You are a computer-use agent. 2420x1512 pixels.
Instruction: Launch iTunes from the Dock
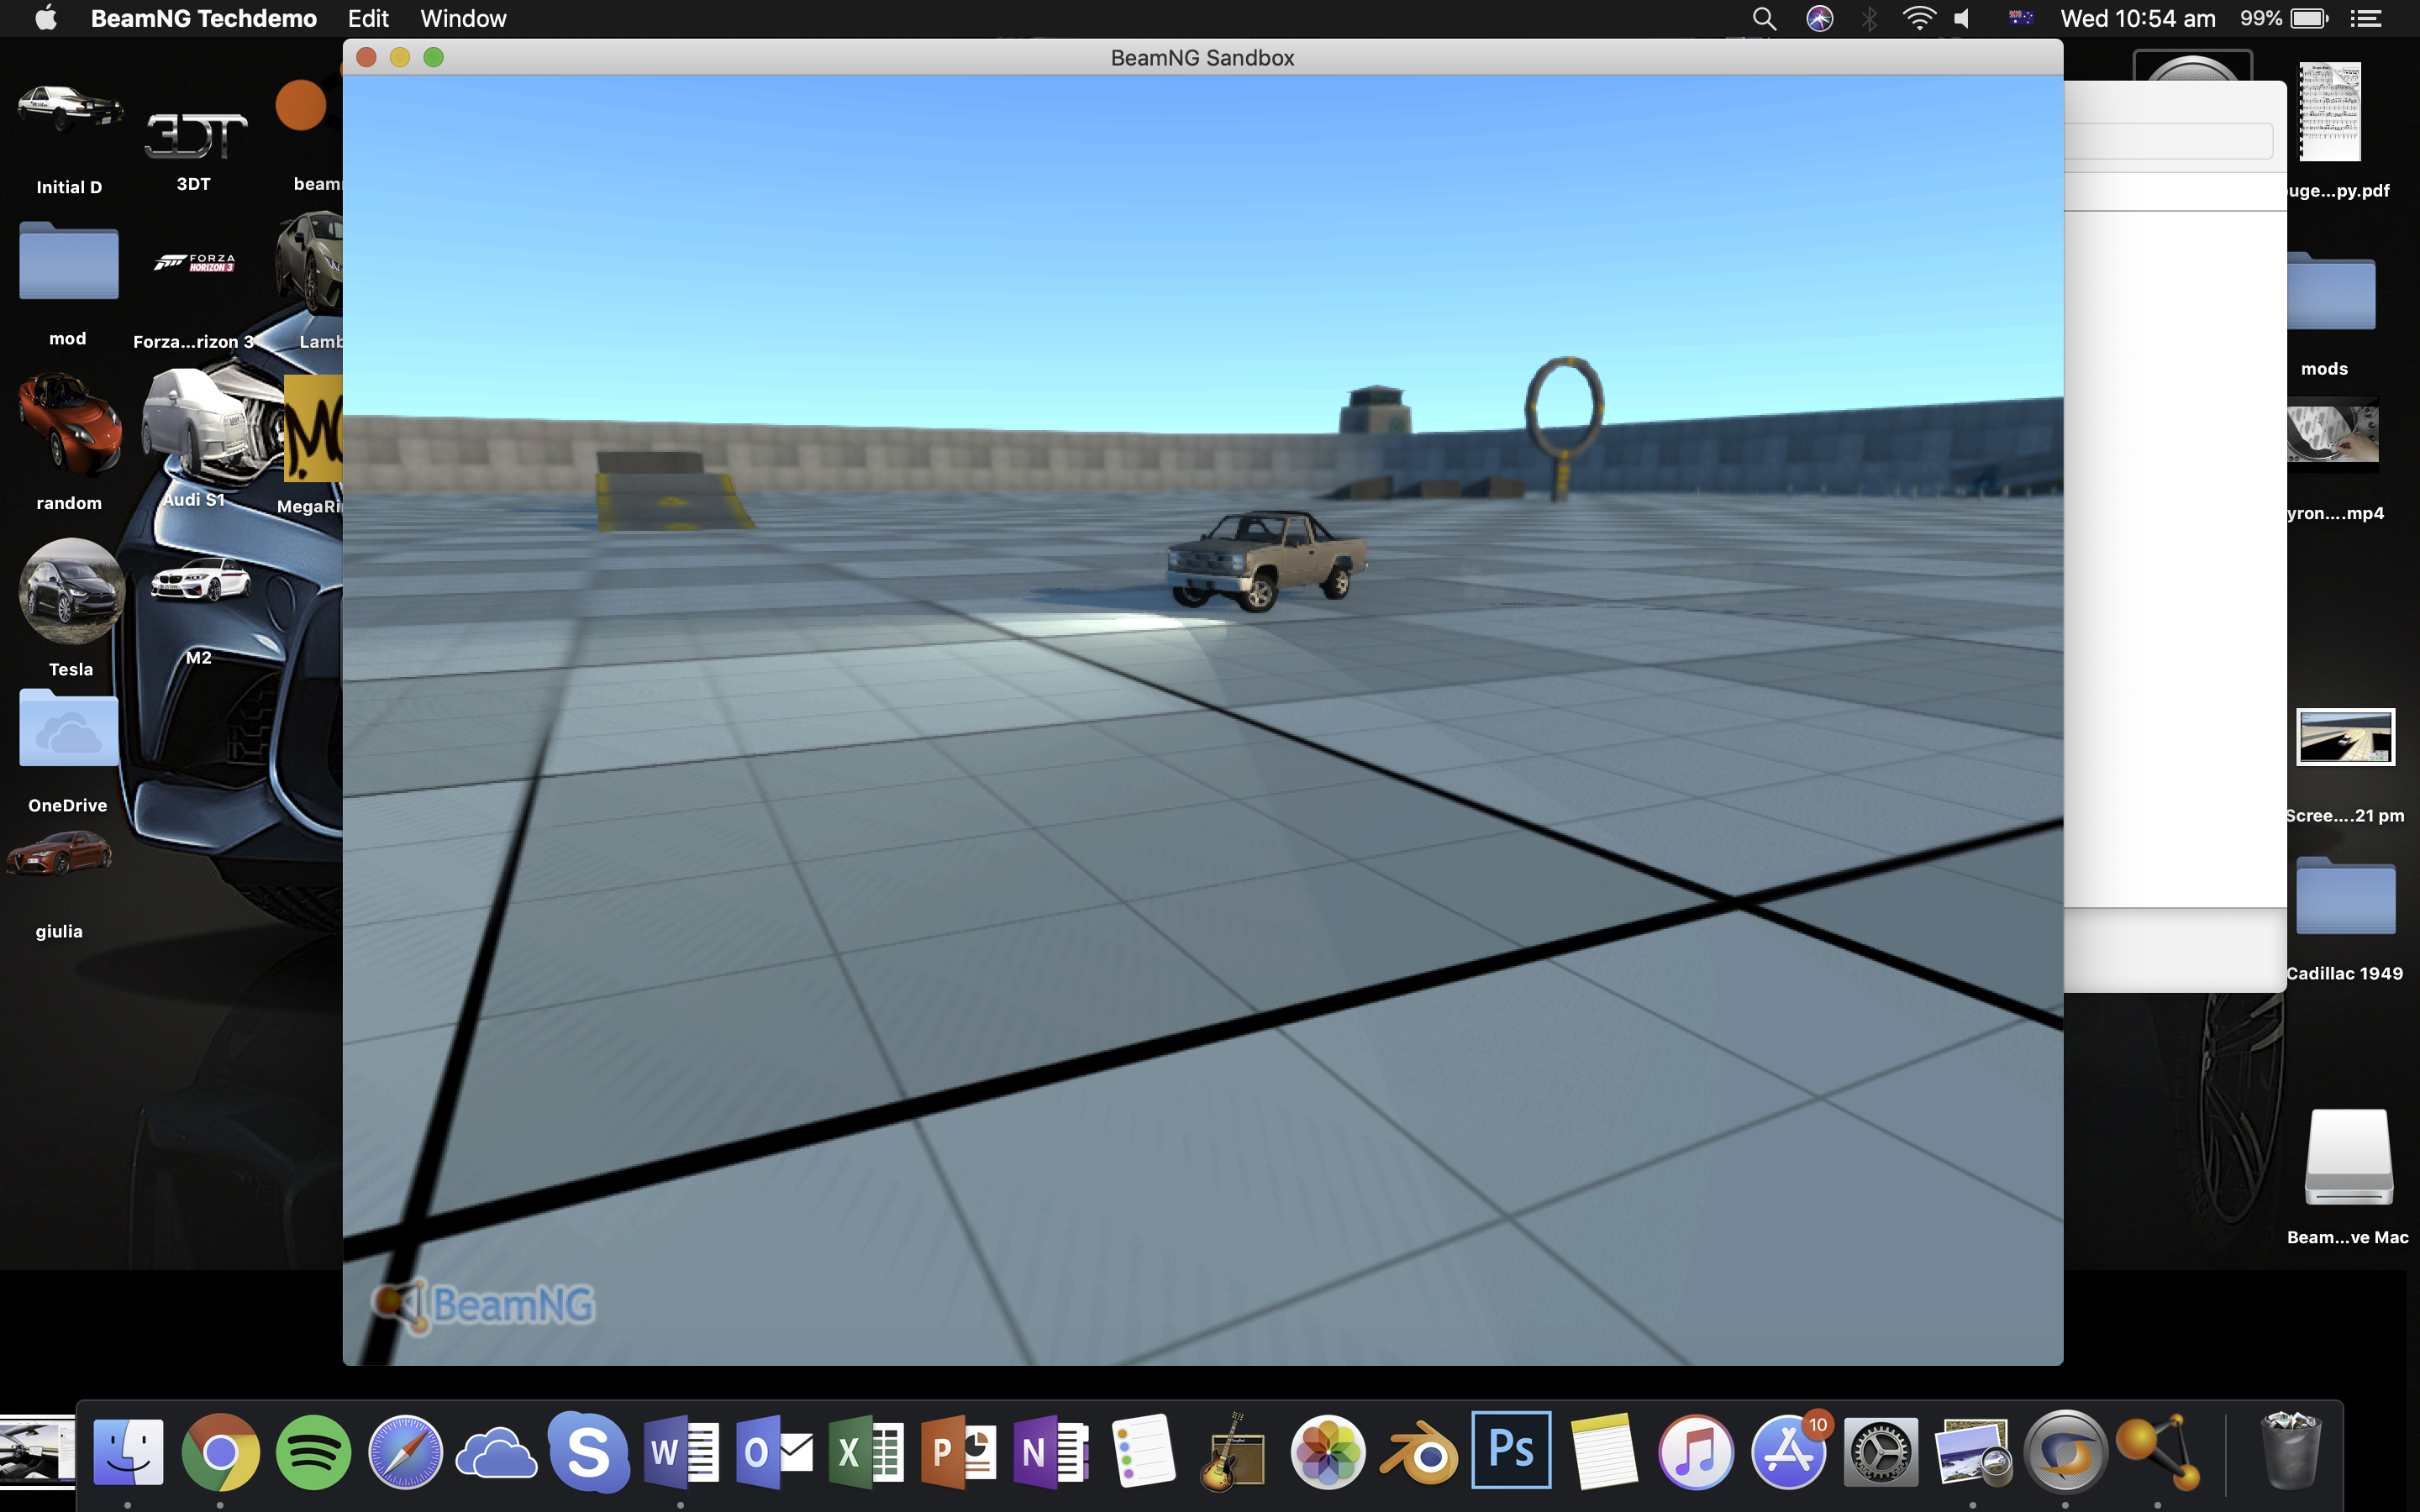[1696, 1451]
